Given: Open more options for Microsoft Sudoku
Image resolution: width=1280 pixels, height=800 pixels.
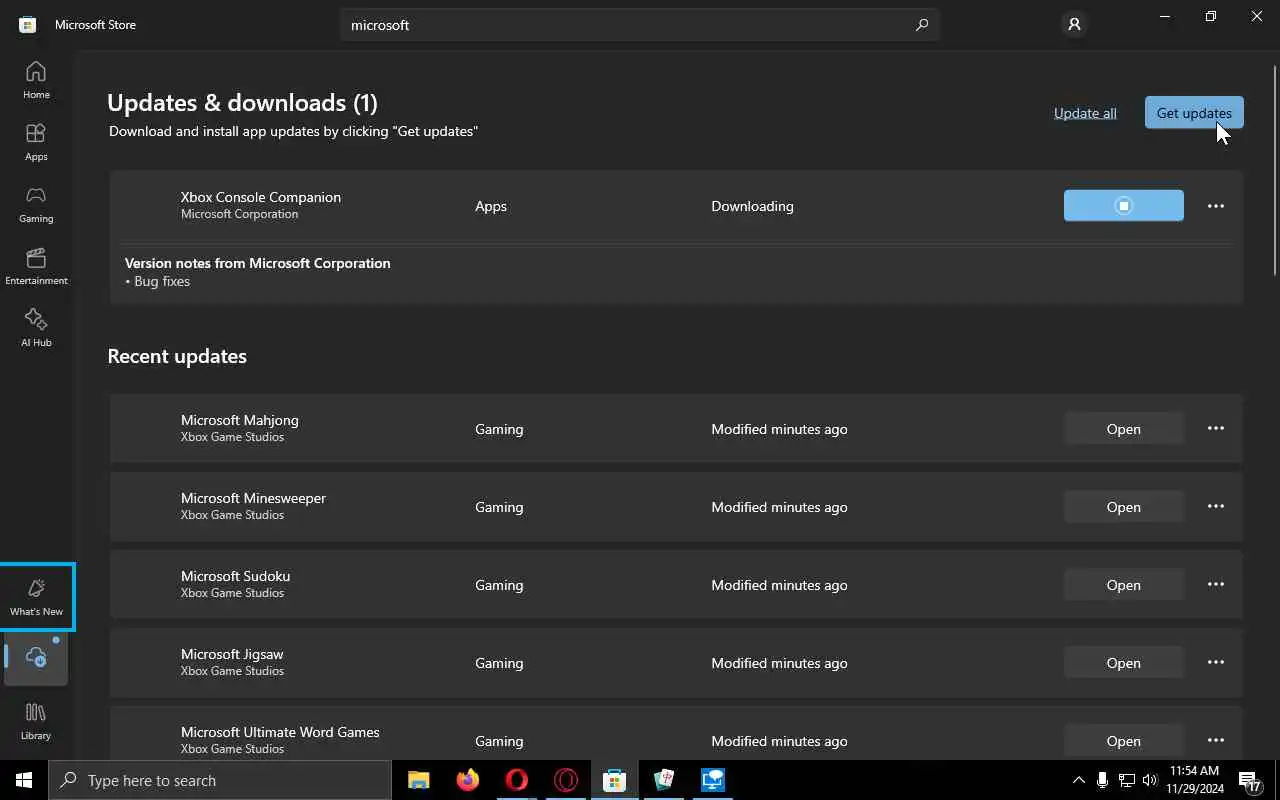Looking at the screenshot, I should click(x=1216, y=584).
